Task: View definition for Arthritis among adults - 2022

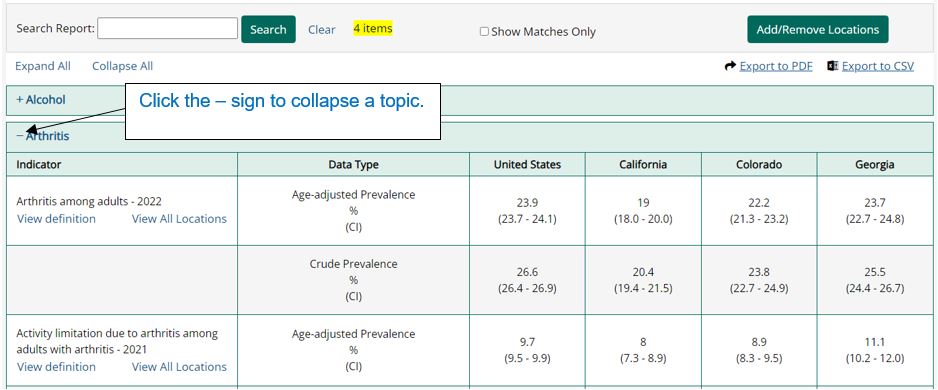Action: point(56,219)
